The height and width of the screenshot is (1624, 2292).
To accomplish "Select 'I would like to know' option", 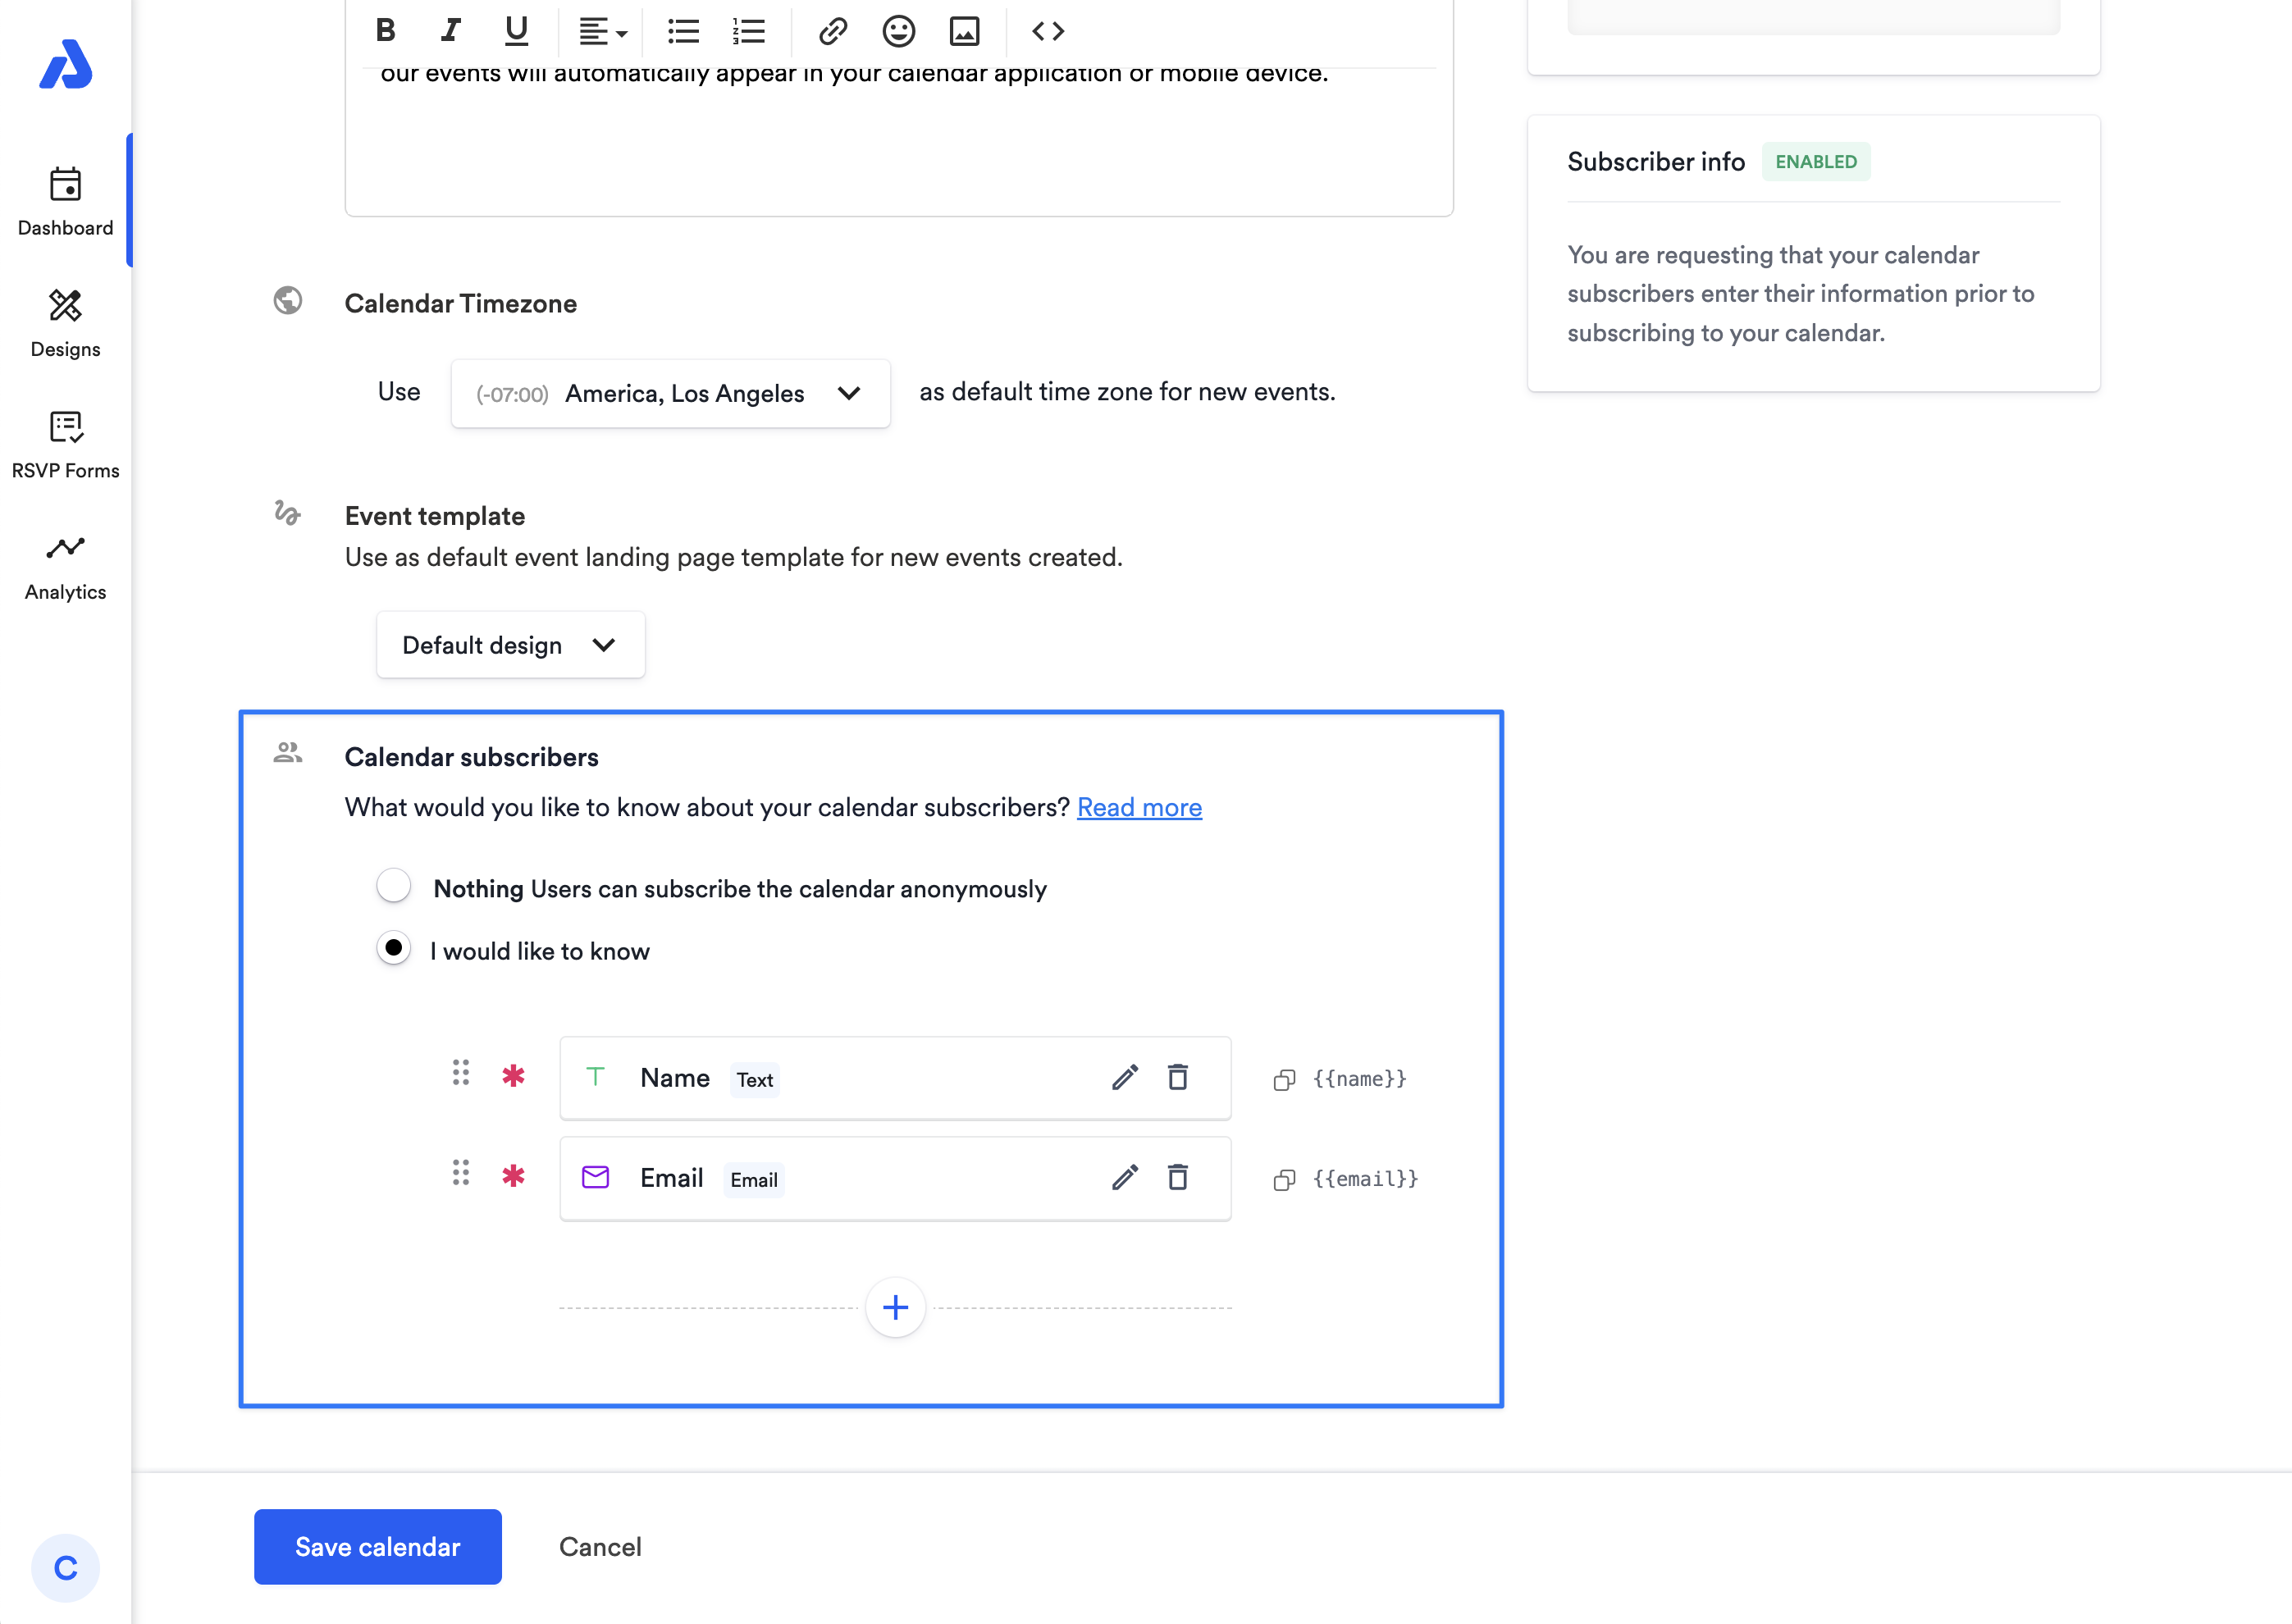I will [x=393, y=948].
